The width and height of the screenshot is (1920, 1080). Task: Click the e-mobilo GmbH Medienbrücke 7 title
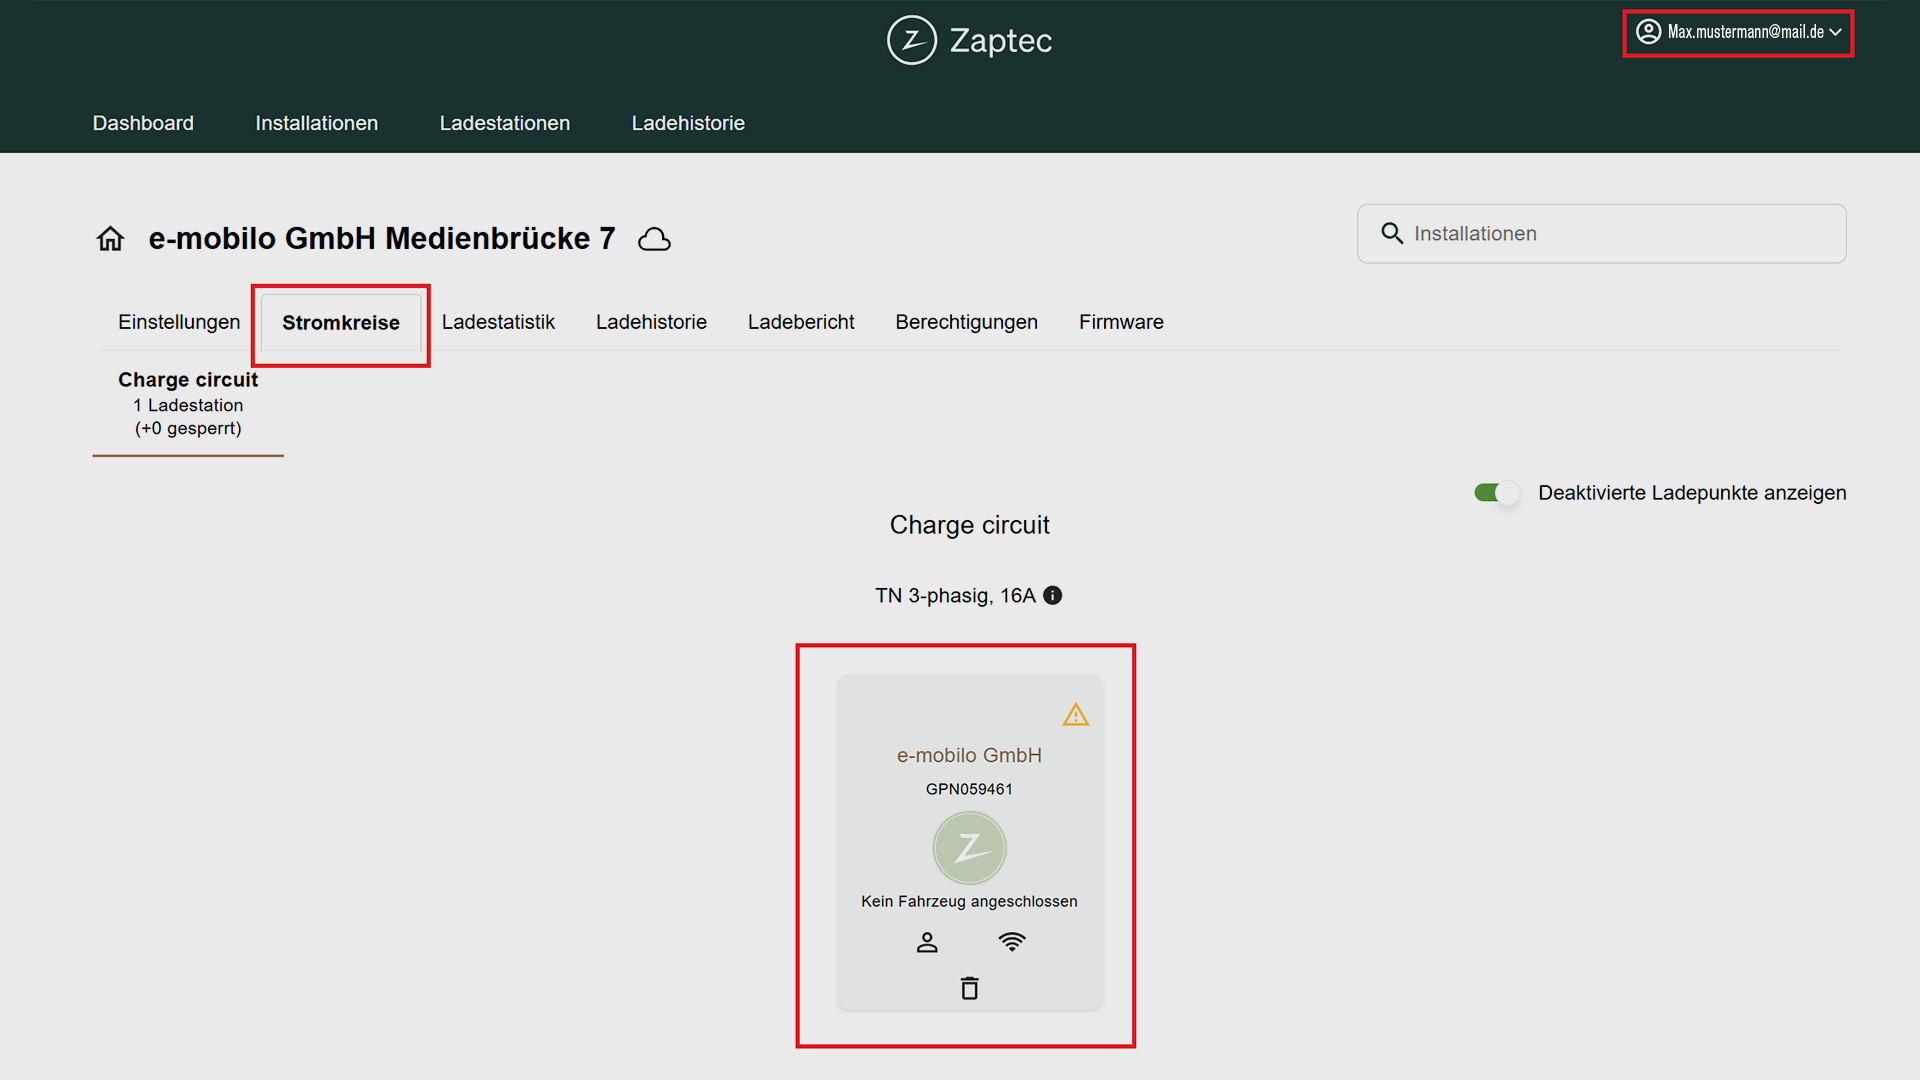(x=382, y=239)
